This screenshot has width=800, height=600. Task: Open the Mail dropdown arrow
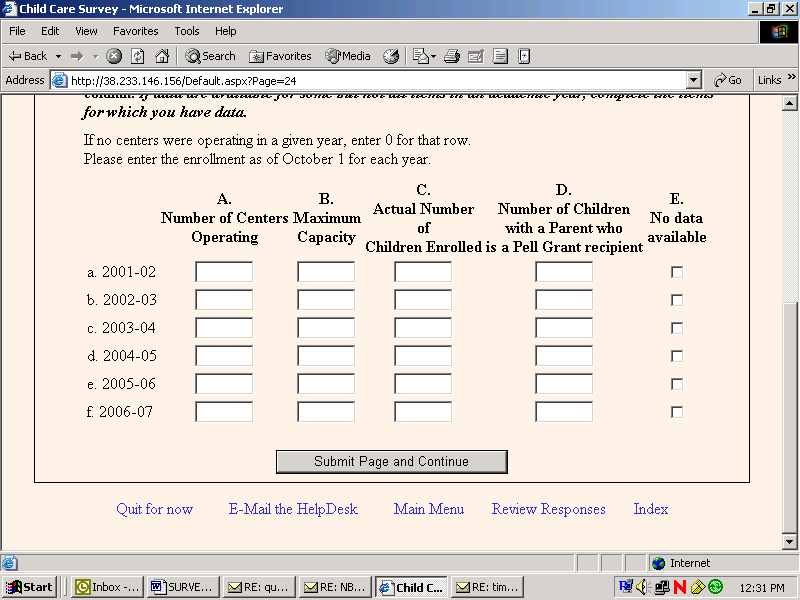coord(433,56)
